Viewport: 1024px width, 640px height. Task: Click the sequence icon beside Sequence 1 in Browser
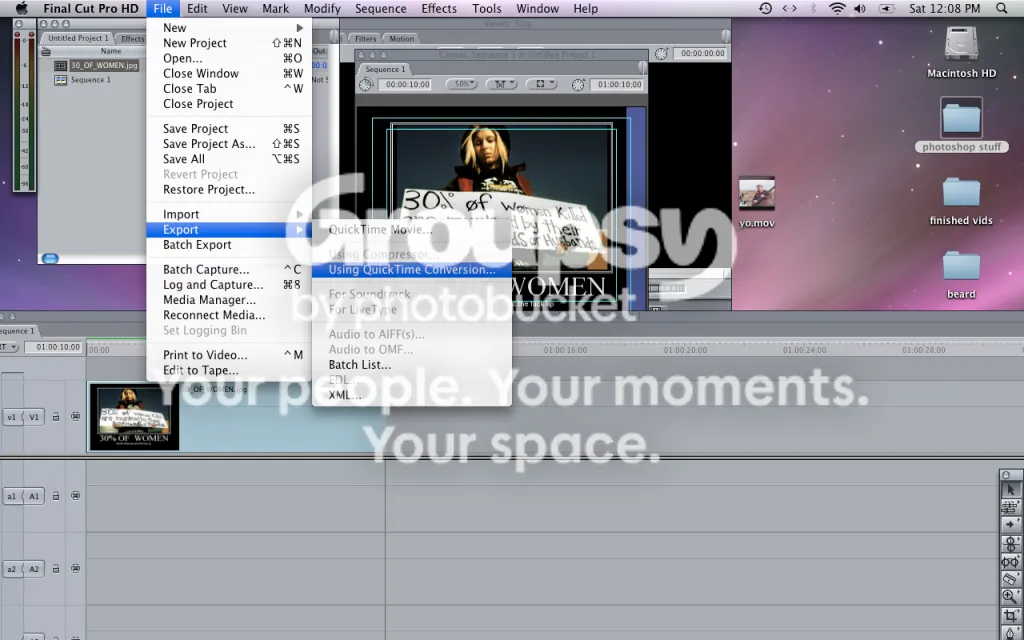pos(61,80)
